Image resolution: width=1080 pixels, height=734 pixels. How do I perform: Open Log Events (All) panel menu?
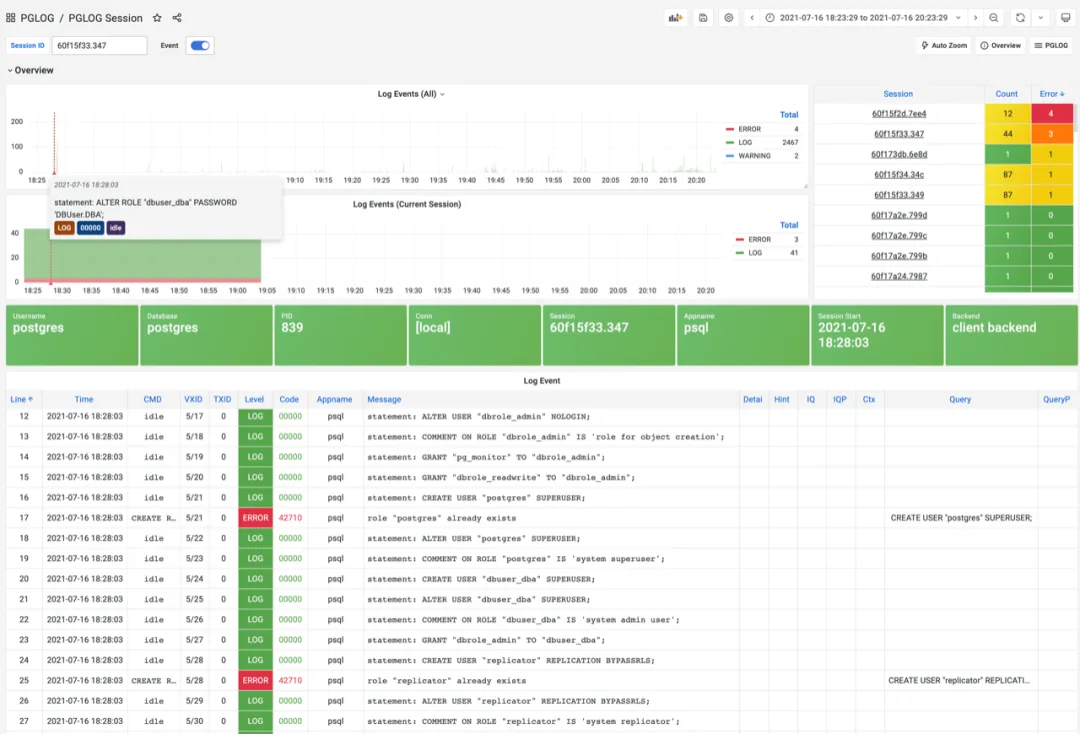tap(411, 94)
